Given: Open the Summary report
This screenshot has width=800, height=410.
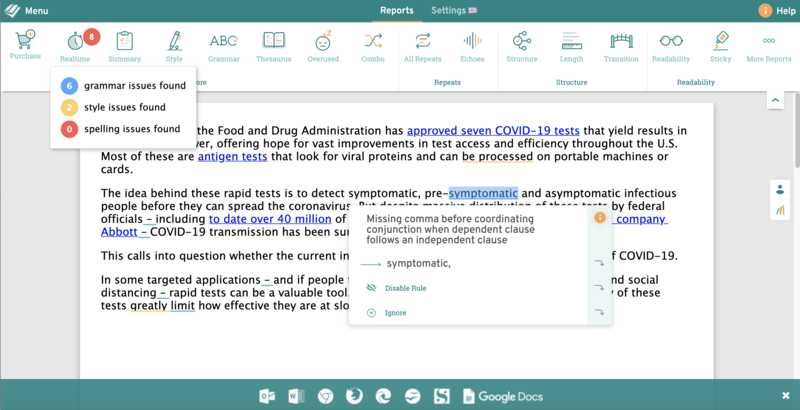Looking at the screenshot, I should coord(124,45).
